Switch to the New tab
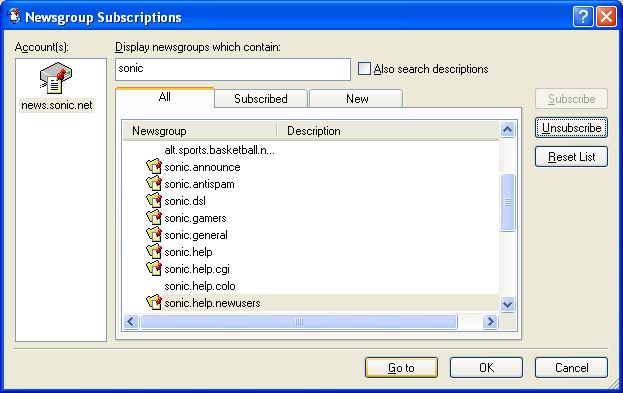 357,99
